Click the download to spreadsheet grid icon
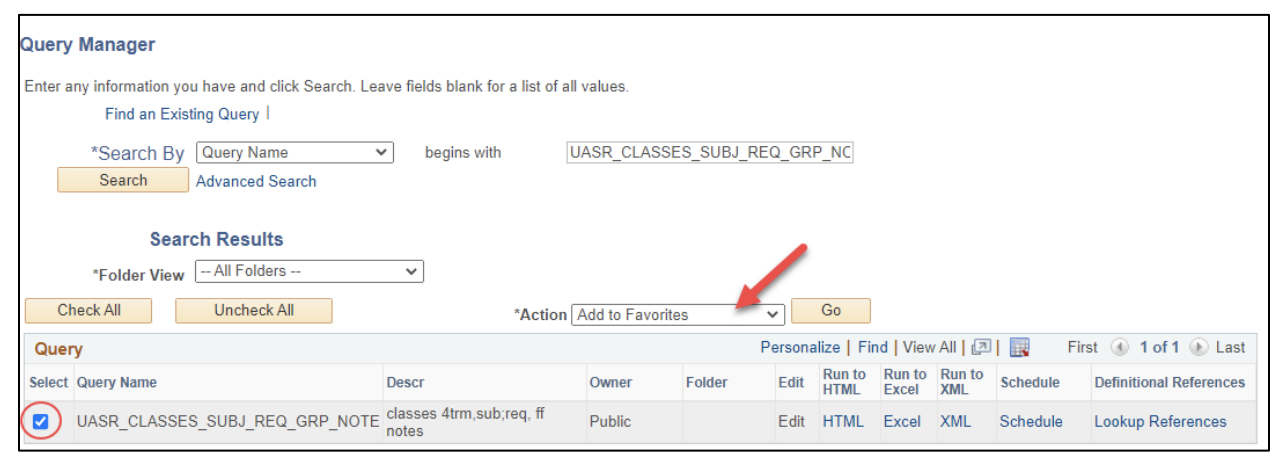The image size is (1288, 472). pos(1019,348)
